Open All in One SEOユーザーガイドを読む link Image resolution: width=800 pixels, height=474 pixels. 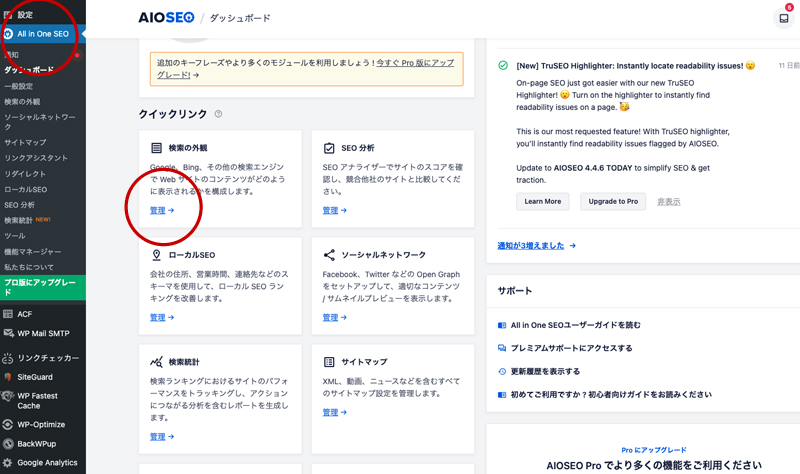point(576,325)
